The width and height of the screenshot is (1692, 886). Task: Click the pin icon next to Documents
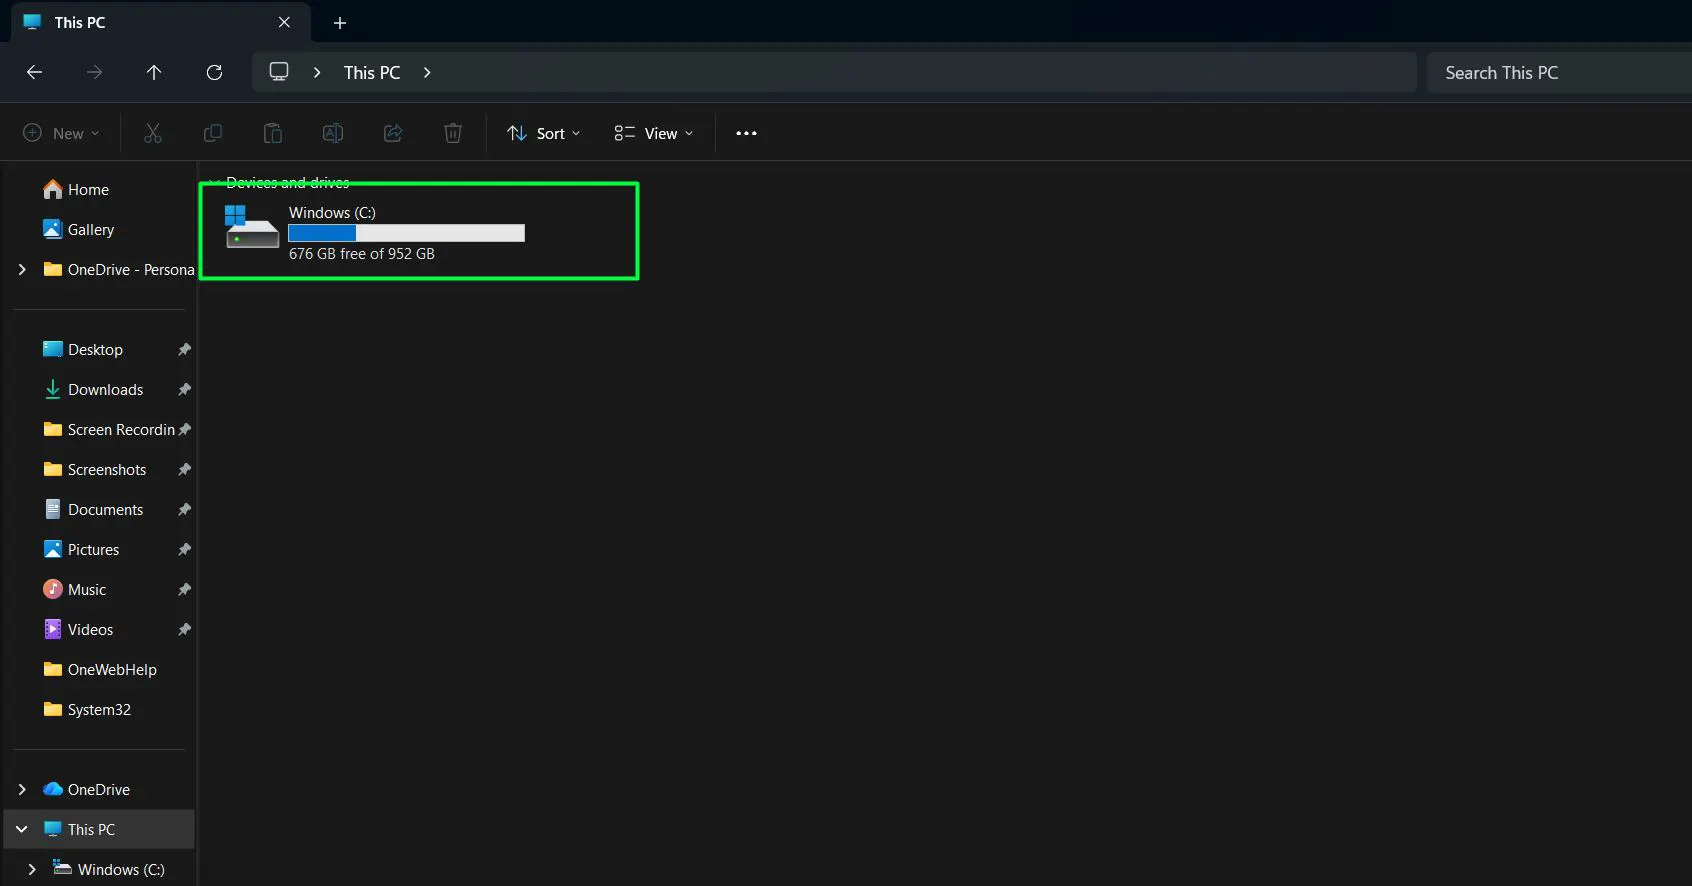click(184, 509)
